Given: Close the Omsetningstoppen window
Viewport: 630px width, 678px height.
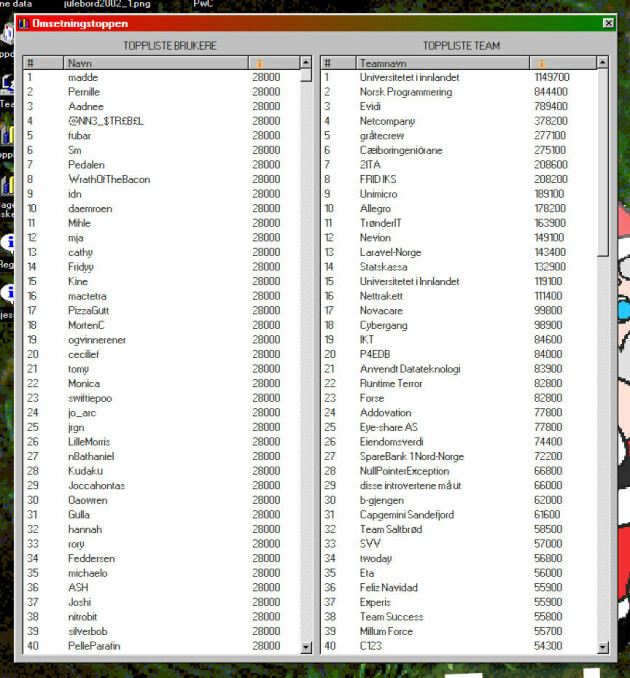Looking at the screenshot, I should (608, 23).
